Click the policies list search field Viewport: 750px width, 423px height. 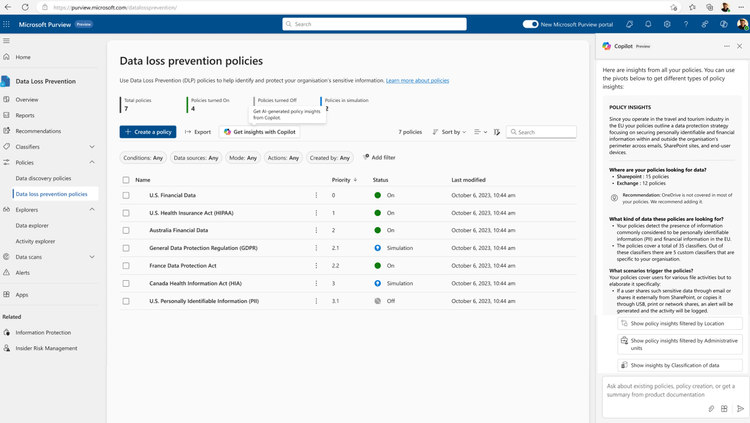(541, 132)
